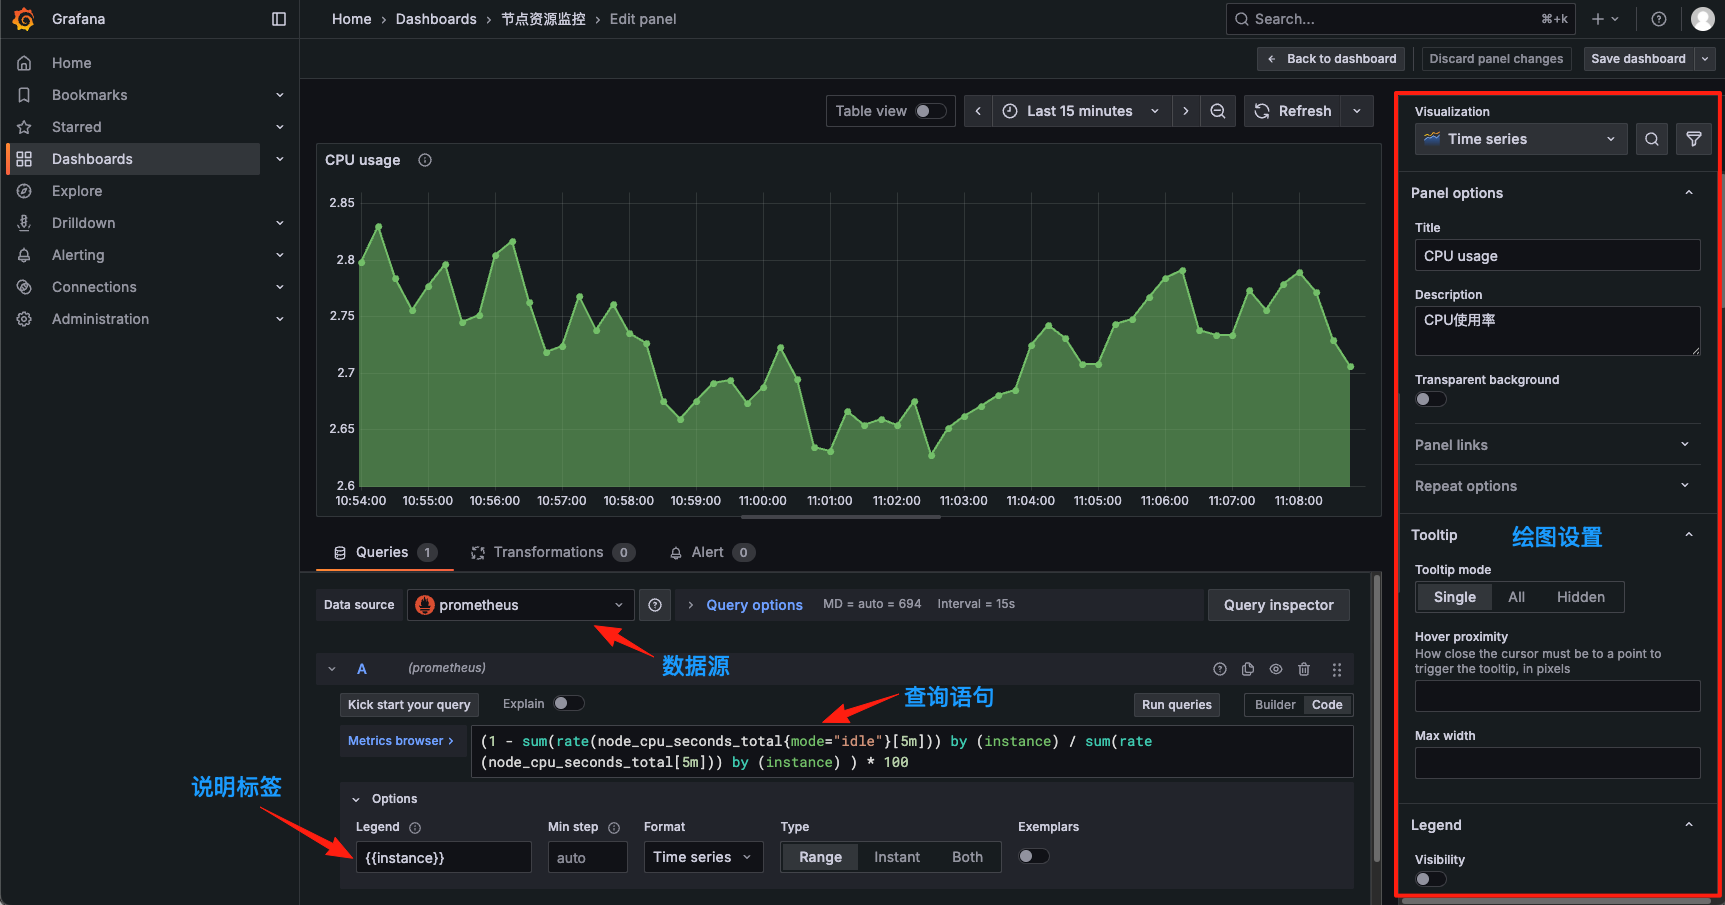
Task: Open the Alert tab
Action: (710, 551)
